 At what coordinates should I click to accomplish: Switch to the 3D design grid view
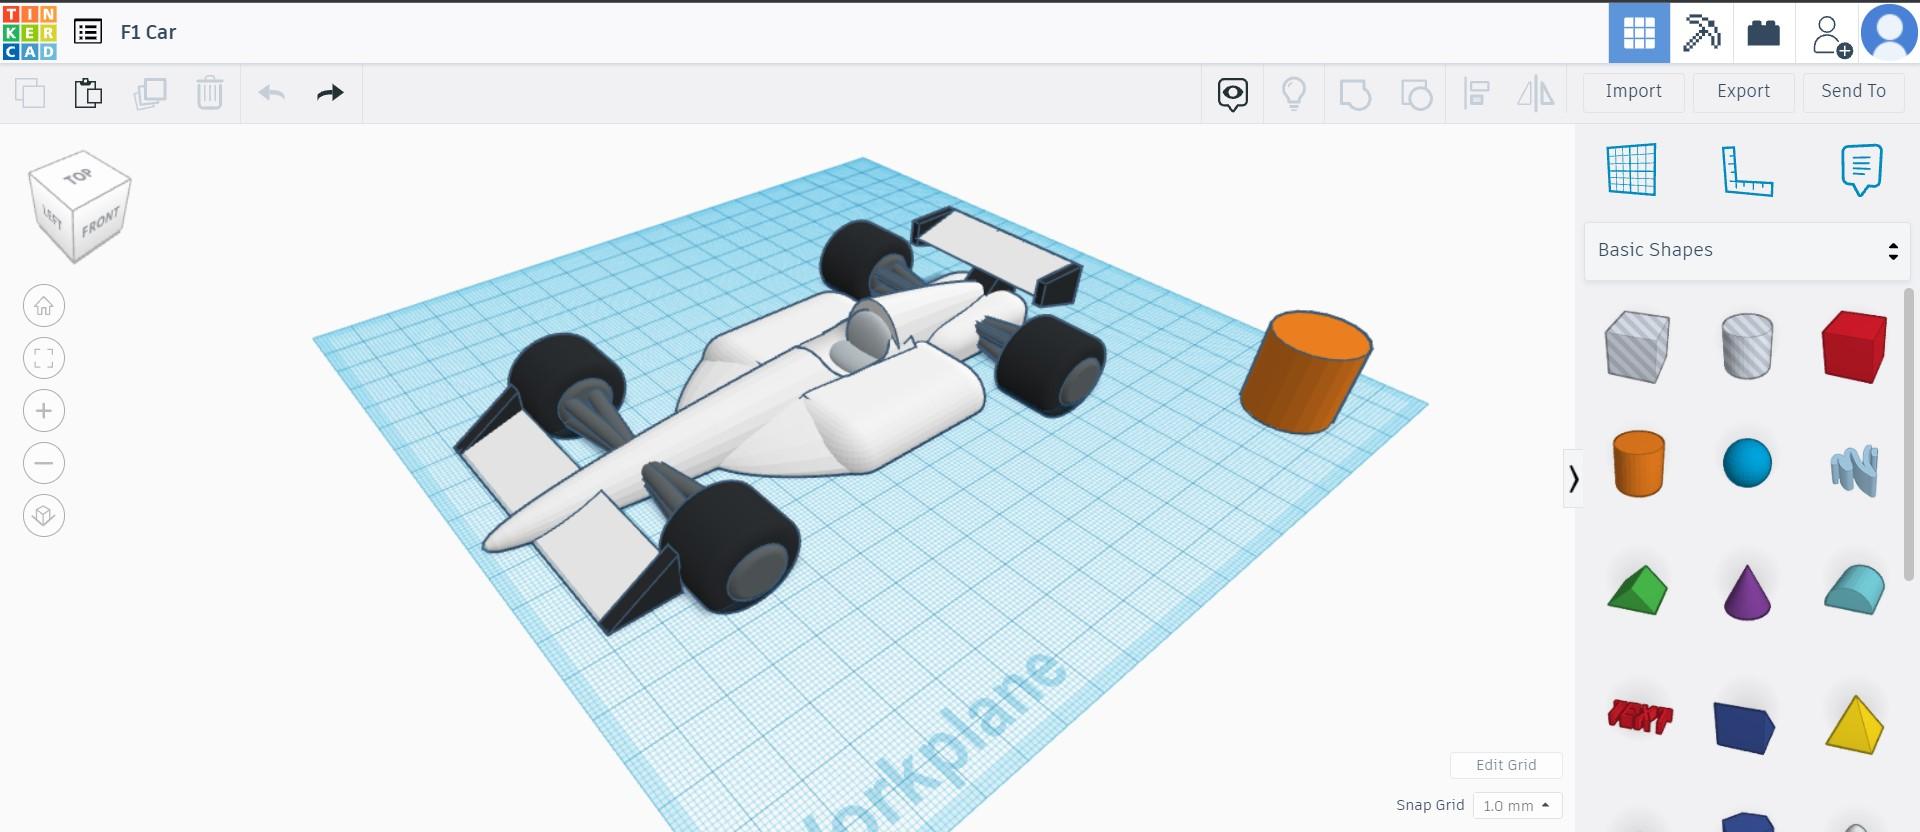click(x=1639, y=32)
